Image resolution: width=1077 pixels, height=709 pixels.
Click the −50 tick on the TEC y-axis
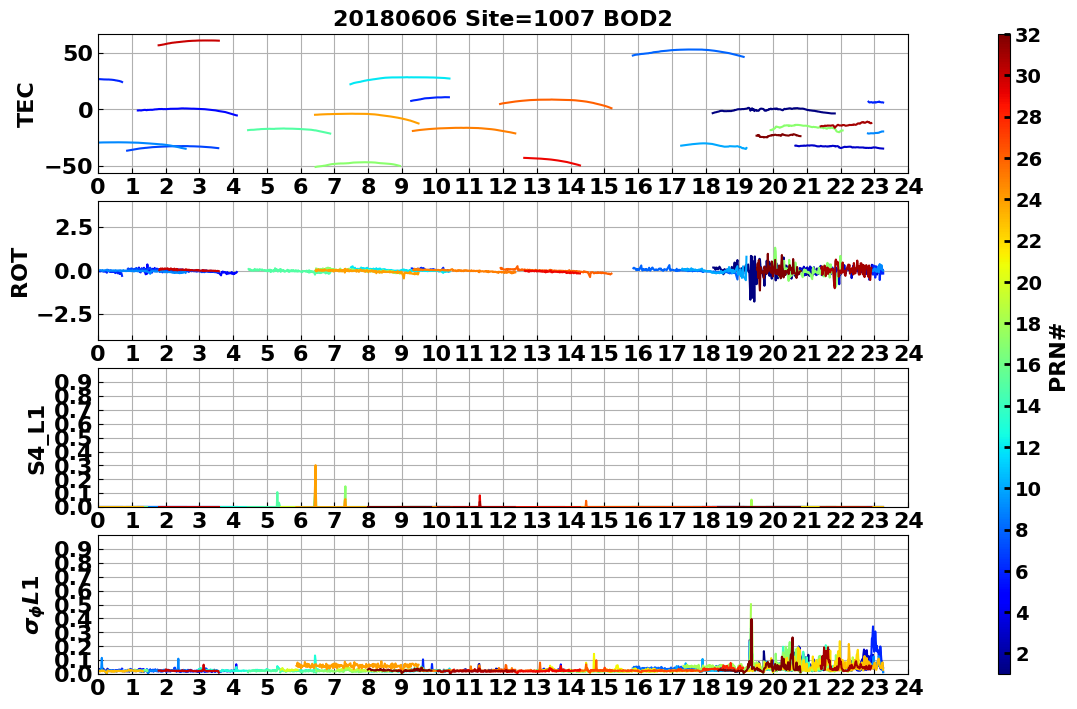coord(70,166)
